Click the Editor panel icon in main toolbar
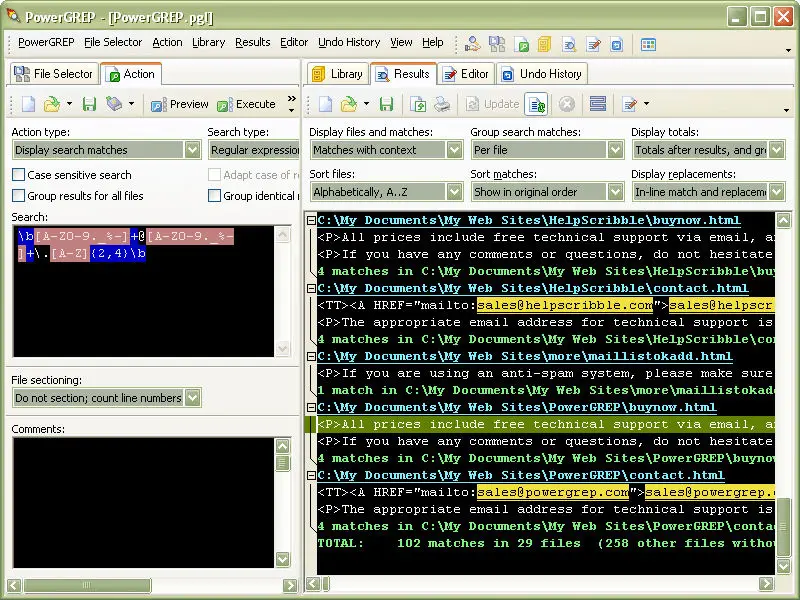Image resolution: width=800 pixels, height=600 pixels. pos(593,45)
